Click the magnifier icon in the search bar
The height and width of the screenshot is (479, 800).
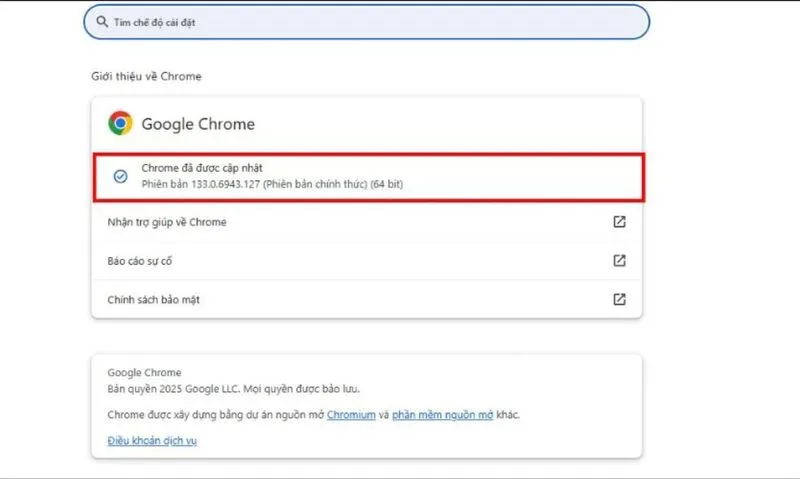(x=101, y=22)
